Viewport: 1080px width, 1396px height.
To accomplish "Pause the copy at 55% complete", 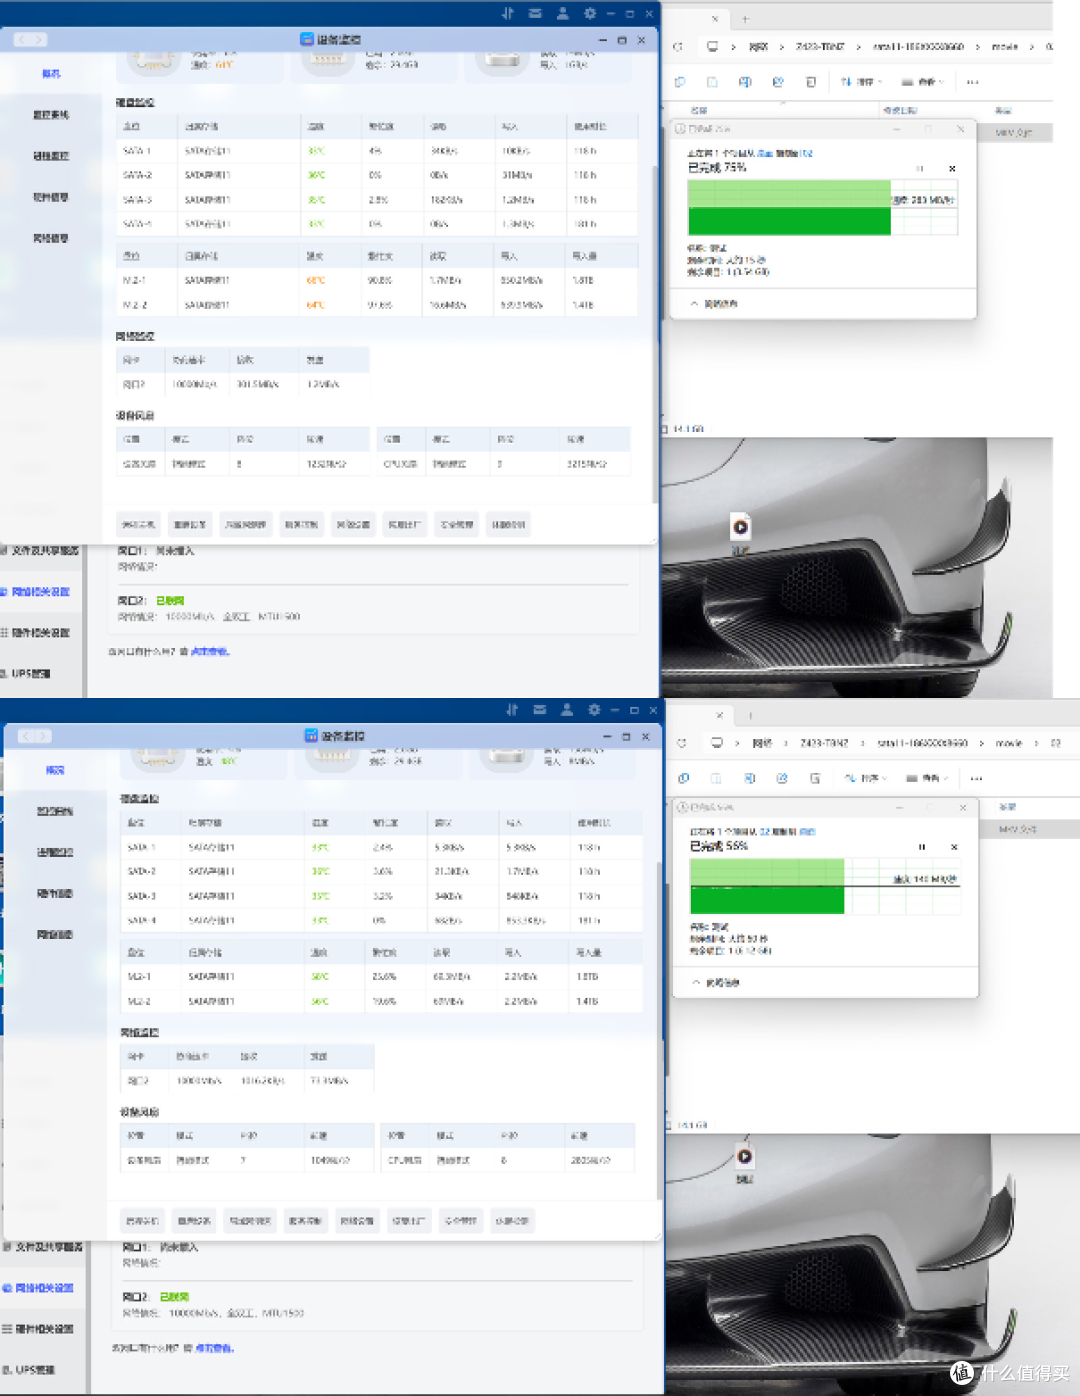I will coord(922,847).
